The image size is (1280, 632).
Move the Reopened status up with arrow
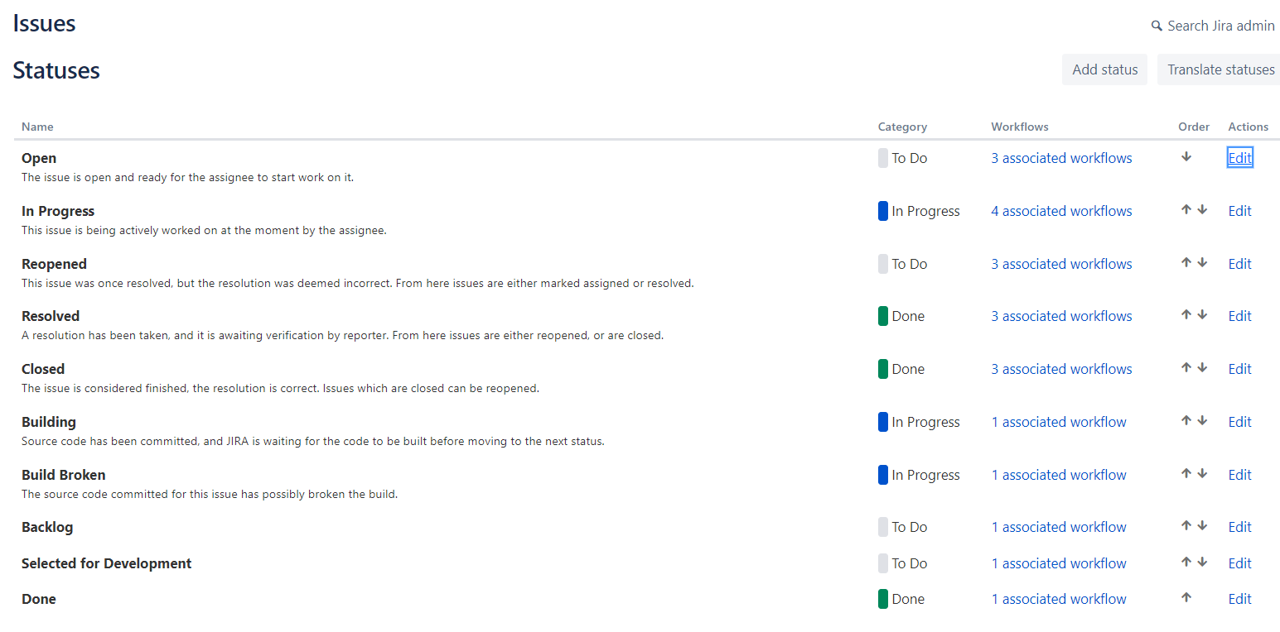[x=1185, y=263]
